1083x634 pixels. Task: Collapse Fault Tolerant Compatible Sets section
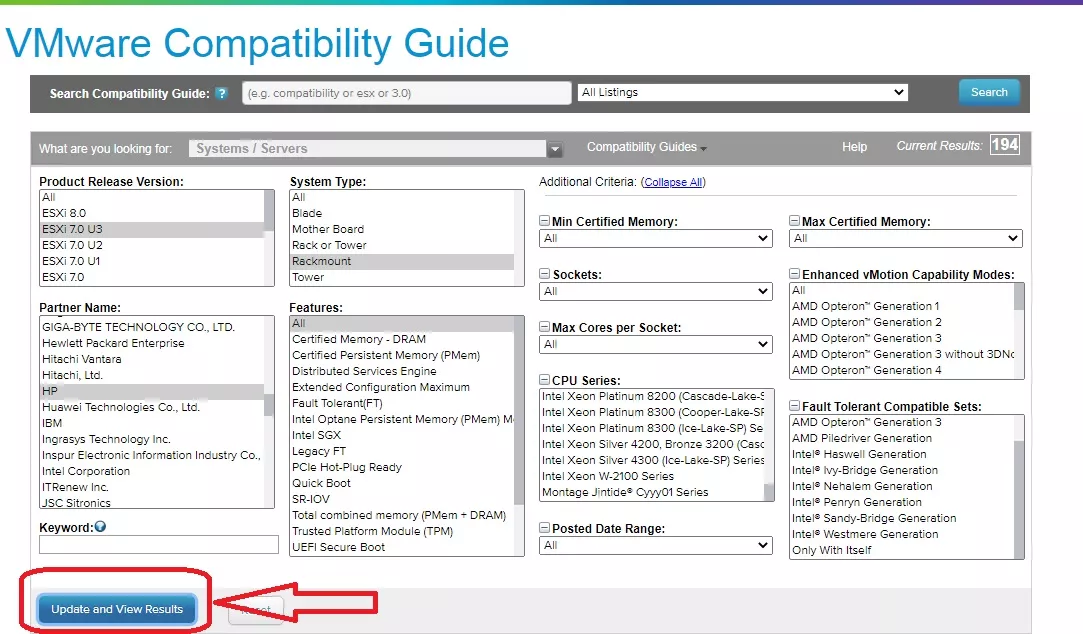[x=794, y=406]
